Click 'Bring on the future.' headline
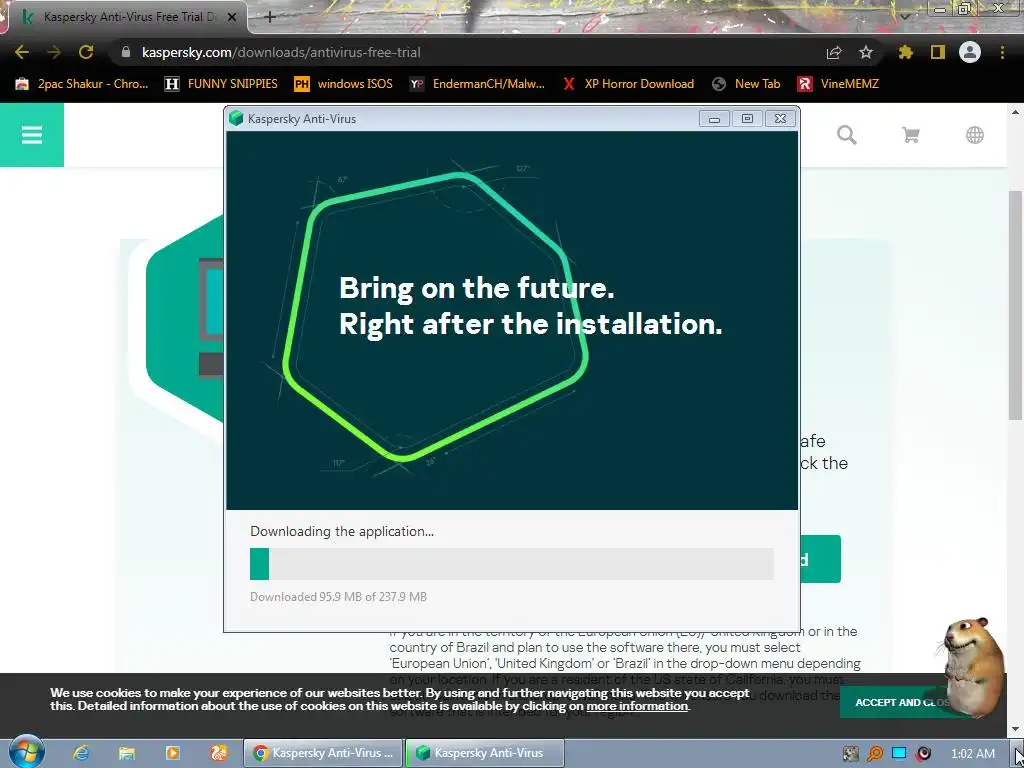Viewport: 1024px width, 768px height. pos(477,288)
